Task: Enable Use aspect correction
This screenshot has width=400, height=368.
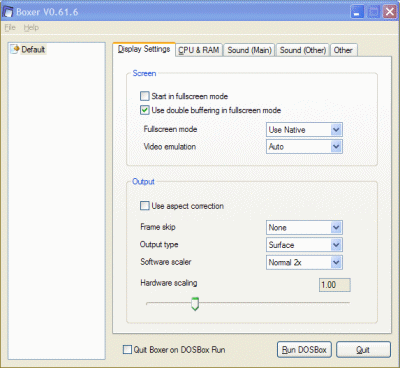Action: tap(144, 206)
